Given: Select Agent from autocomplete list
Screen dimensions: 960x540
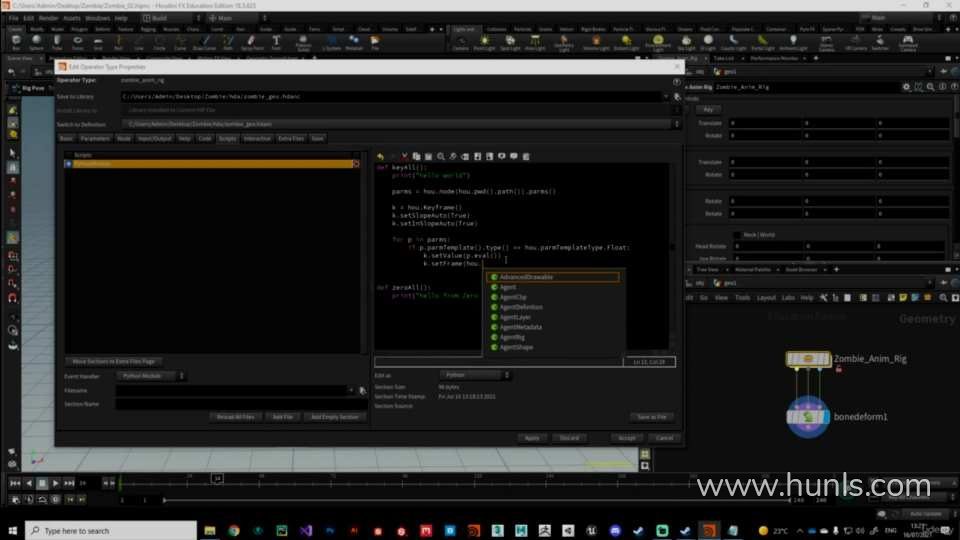Looking at the screenshot, I should [553, 287].
